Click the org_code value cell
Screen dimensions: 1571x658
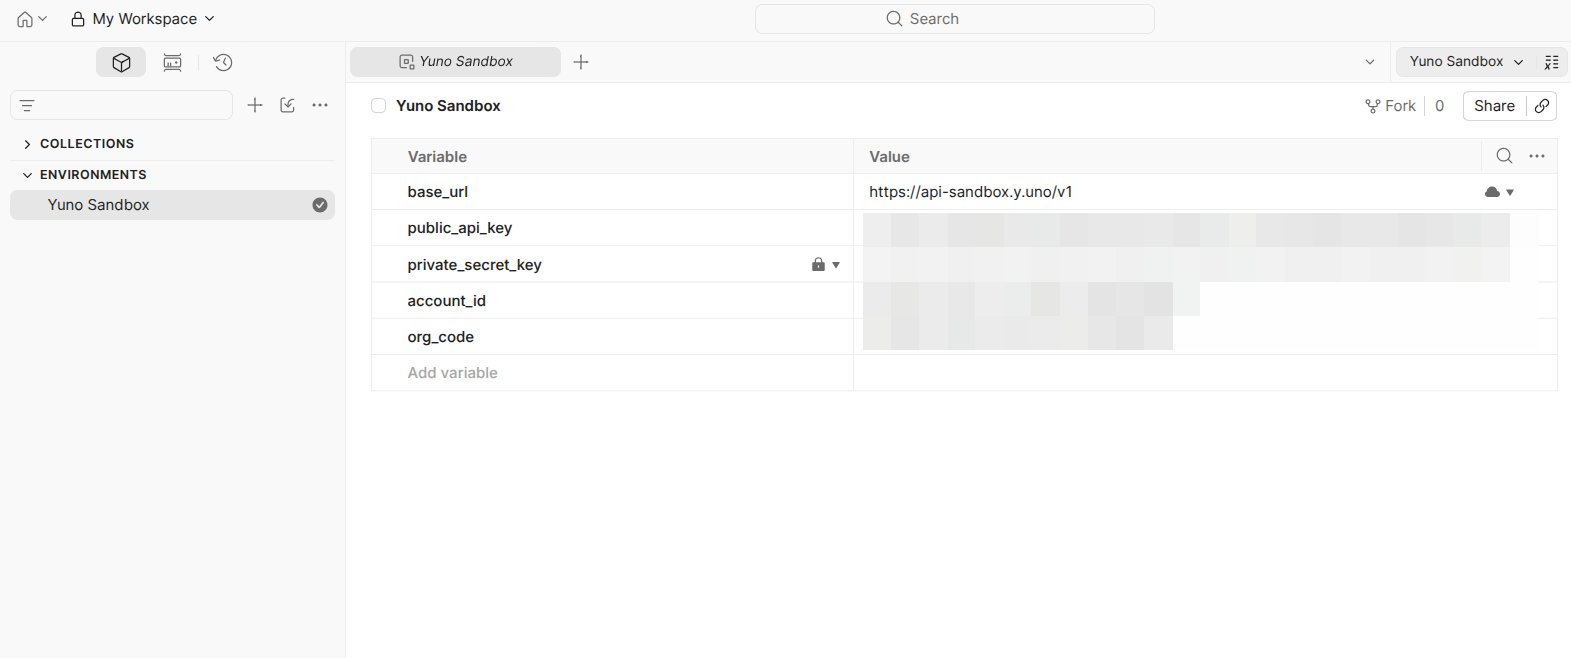[1205, 337]
